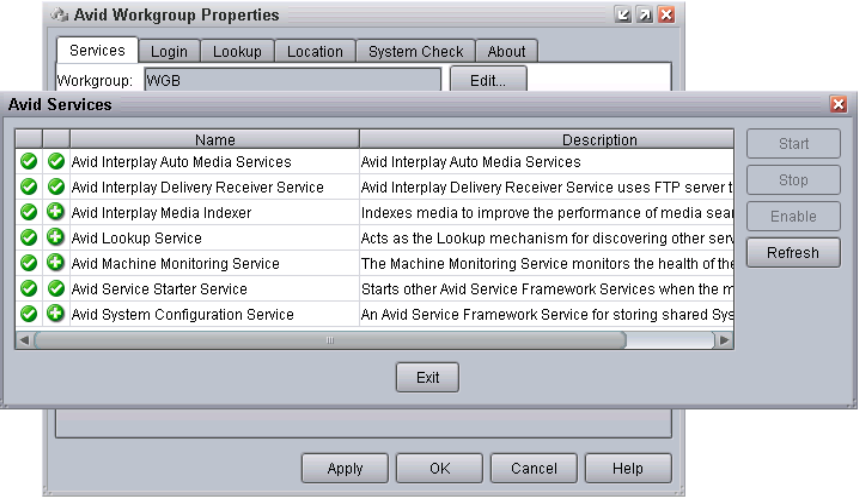Screen dimensions: 859x498
Task: Open Help in Workgroup Properties window
Action: click(628, 468)
